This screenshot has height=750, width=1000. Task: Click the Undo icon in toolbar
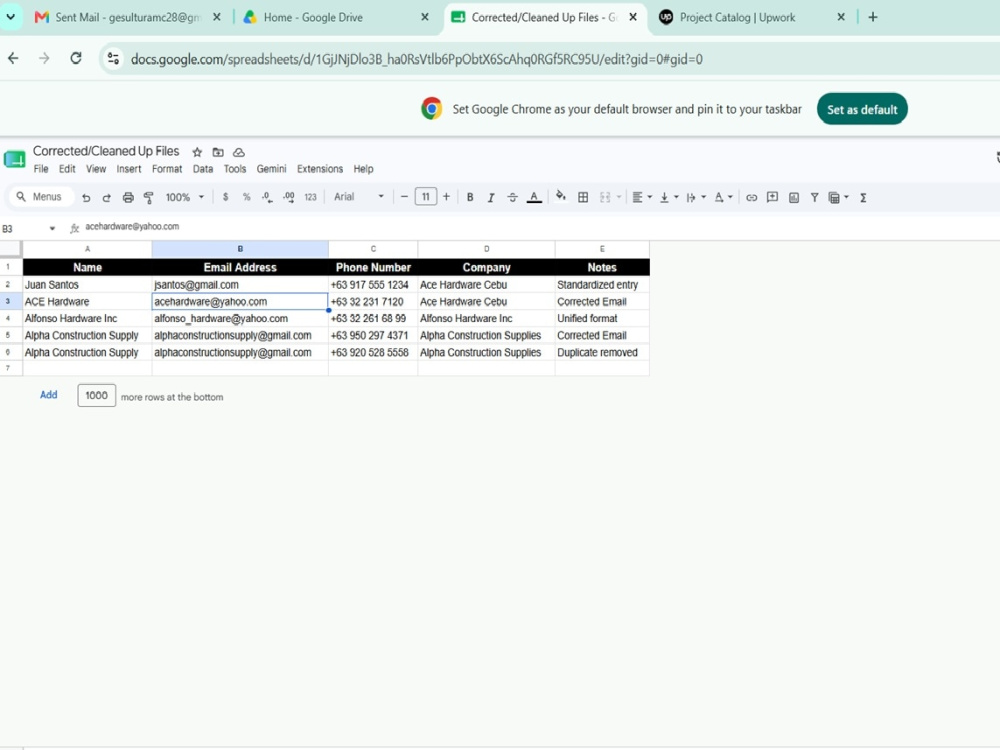pos(86,198)
